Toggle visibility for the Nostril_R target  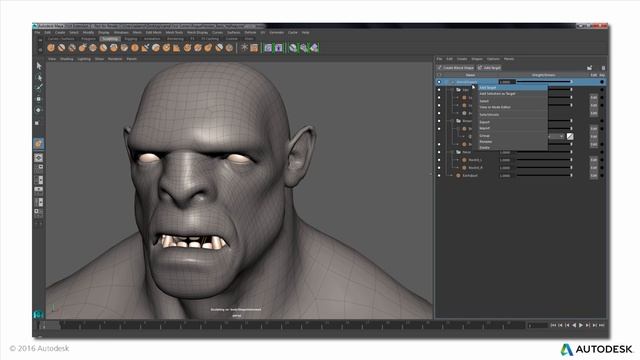point(439,168)
